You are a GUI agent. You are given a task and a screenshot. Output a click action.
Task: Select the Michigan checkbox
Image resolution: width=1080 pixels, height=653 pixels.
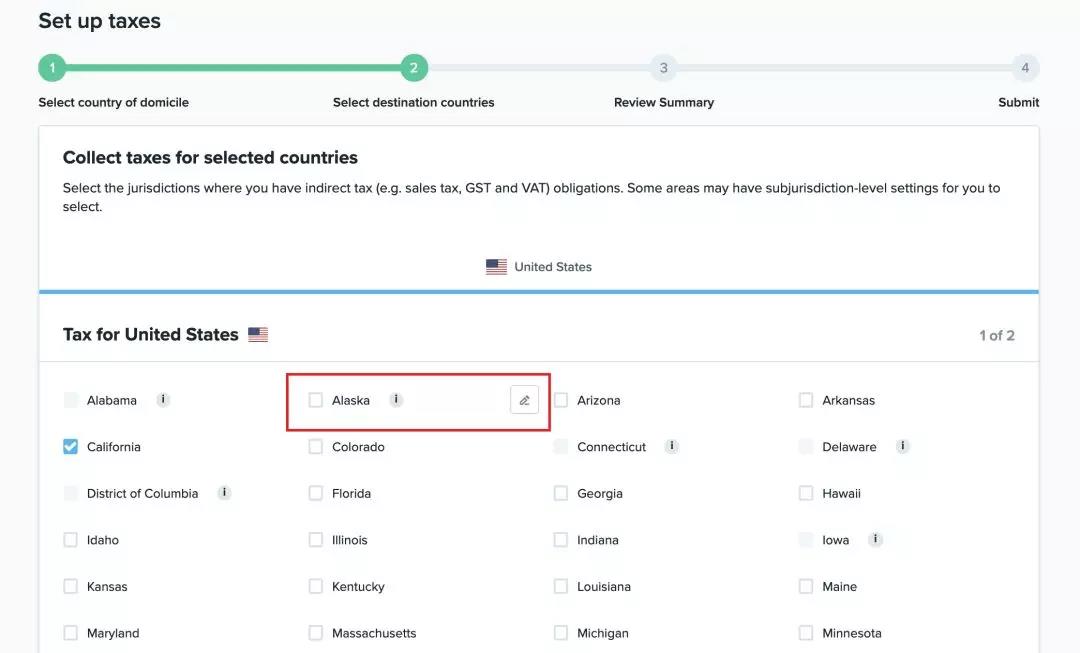561,633
